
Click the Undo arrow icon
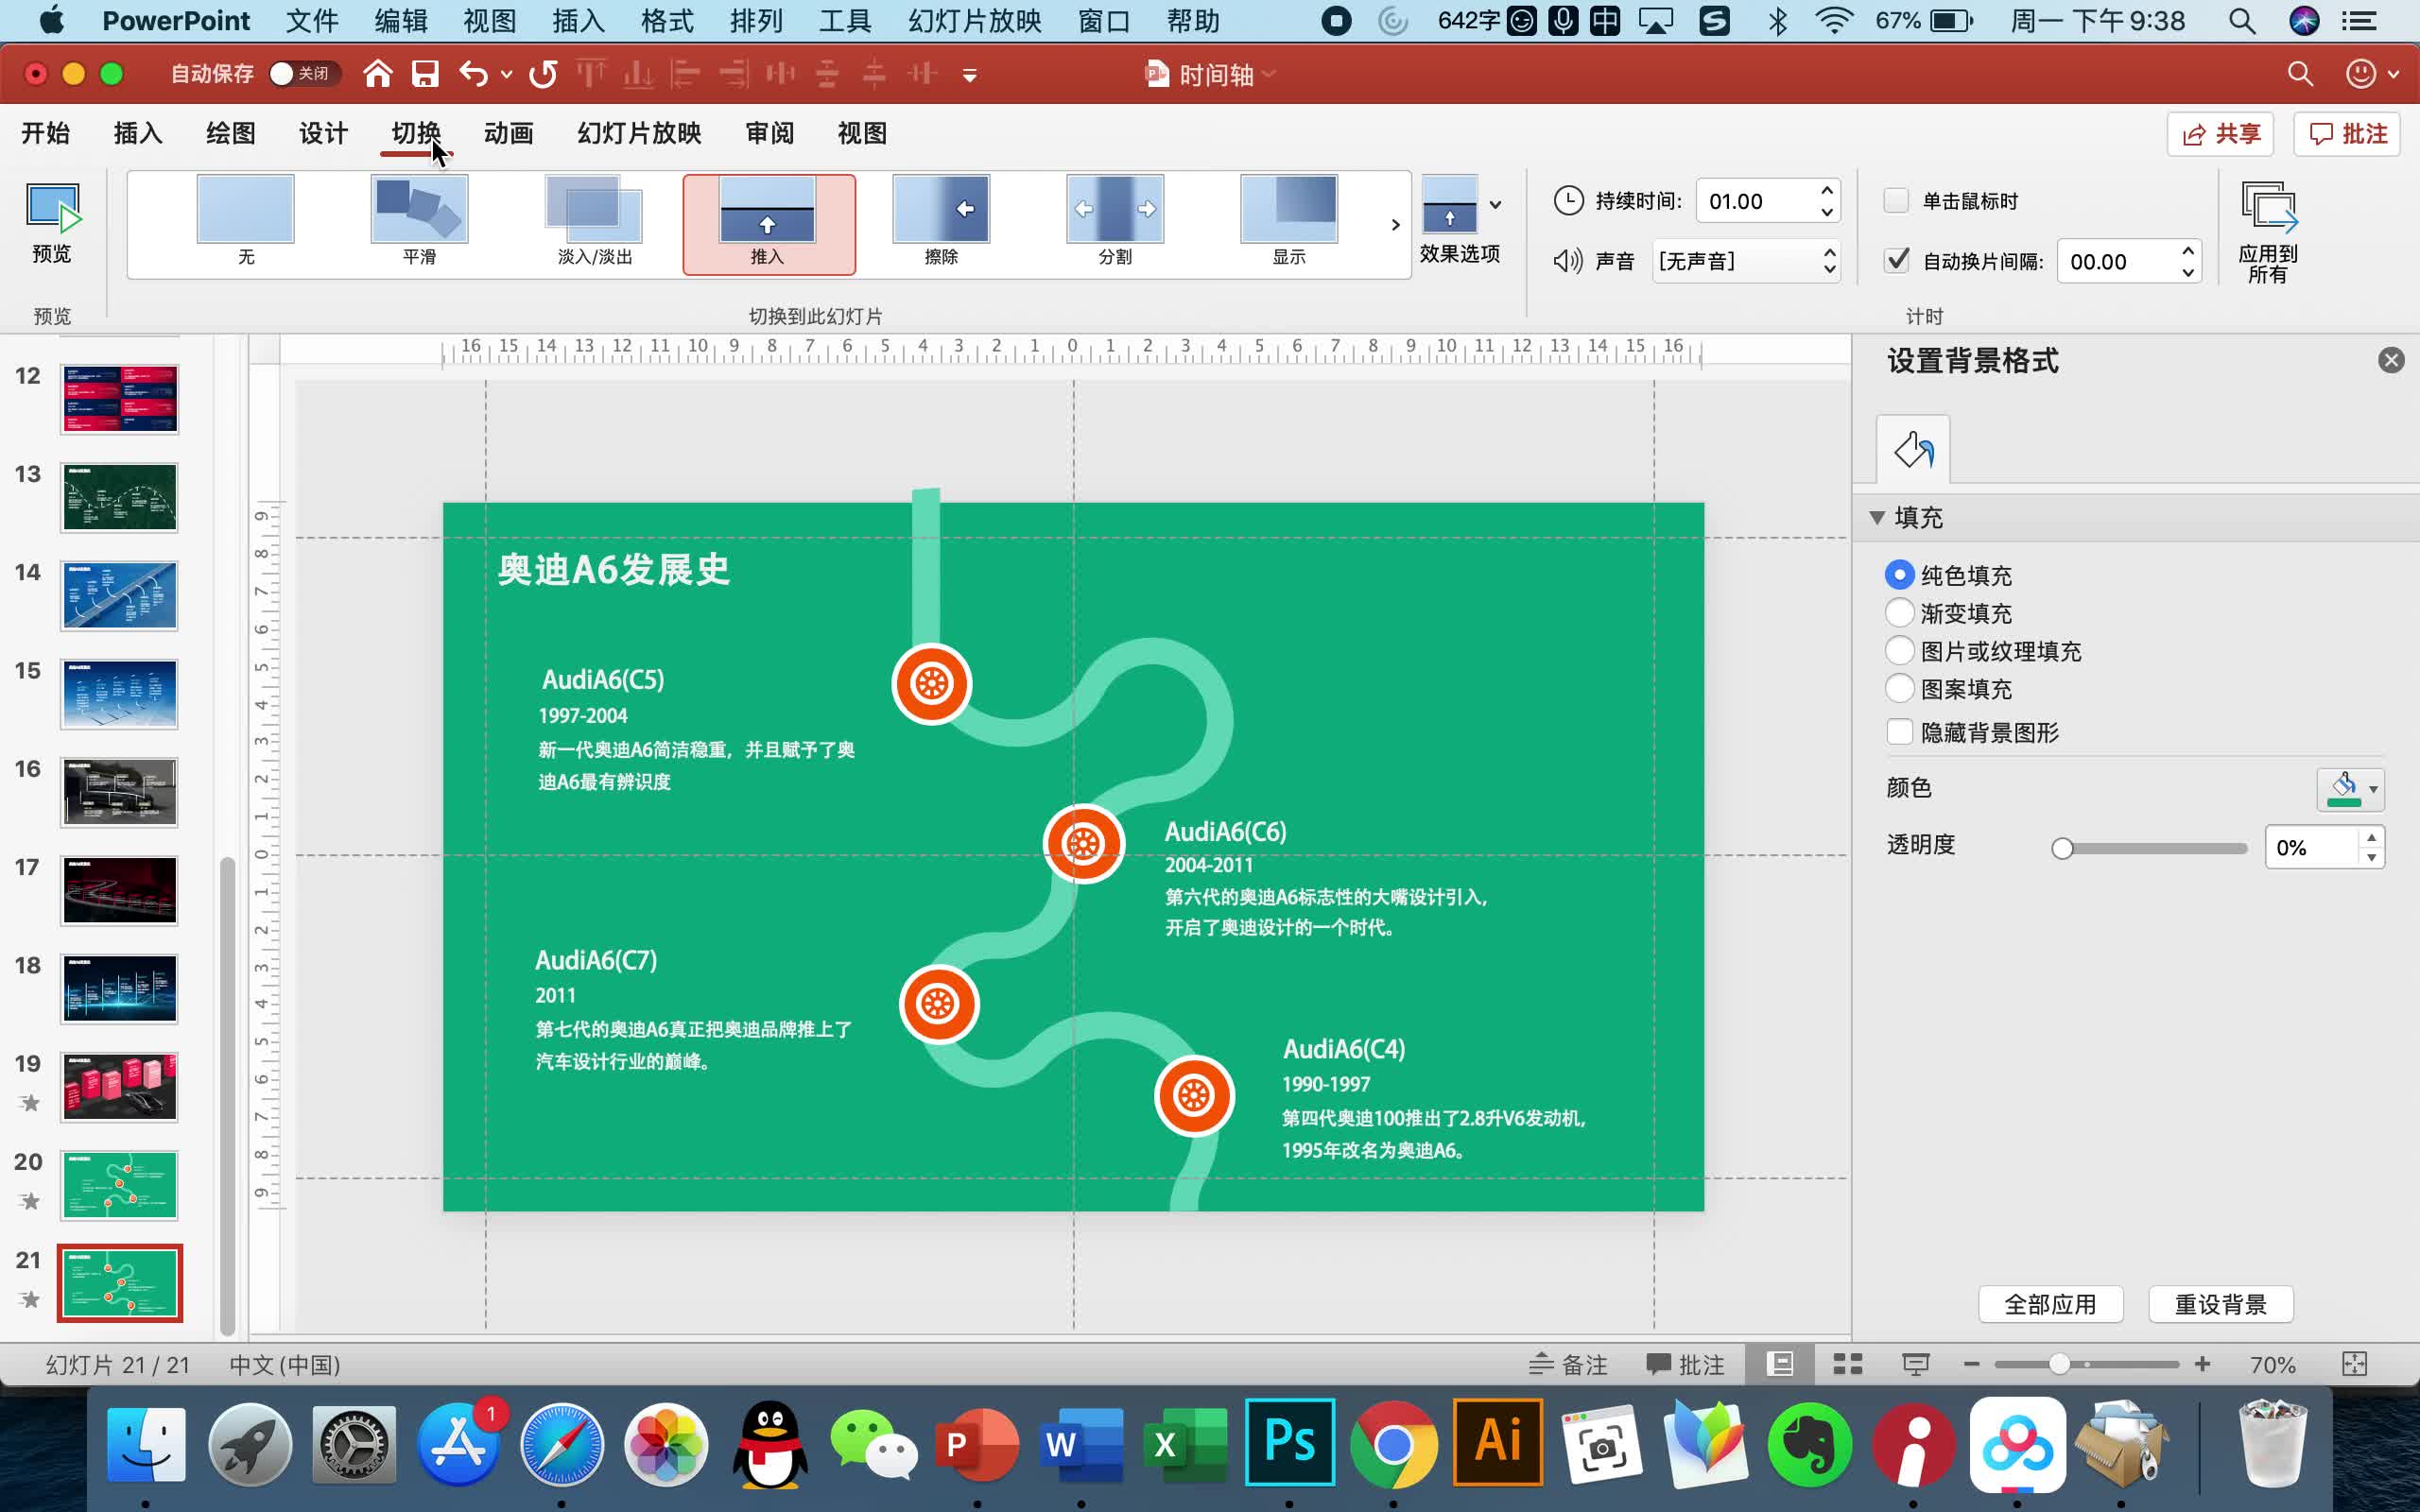pyautogui.click(x=474, y=74)
